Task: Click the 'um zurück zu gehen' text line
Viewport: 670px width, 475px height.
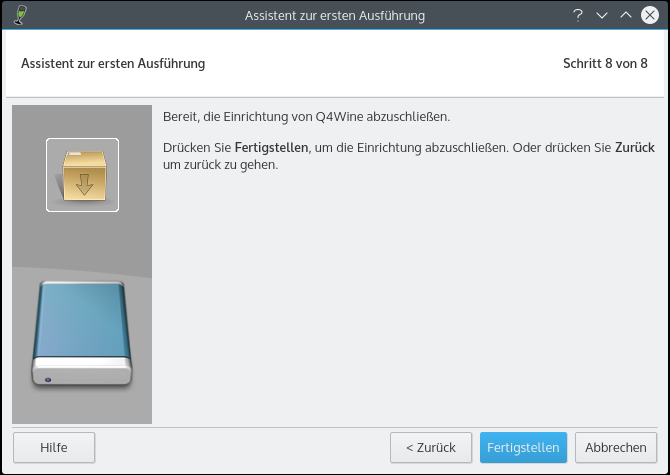Action: click(219, 164)
